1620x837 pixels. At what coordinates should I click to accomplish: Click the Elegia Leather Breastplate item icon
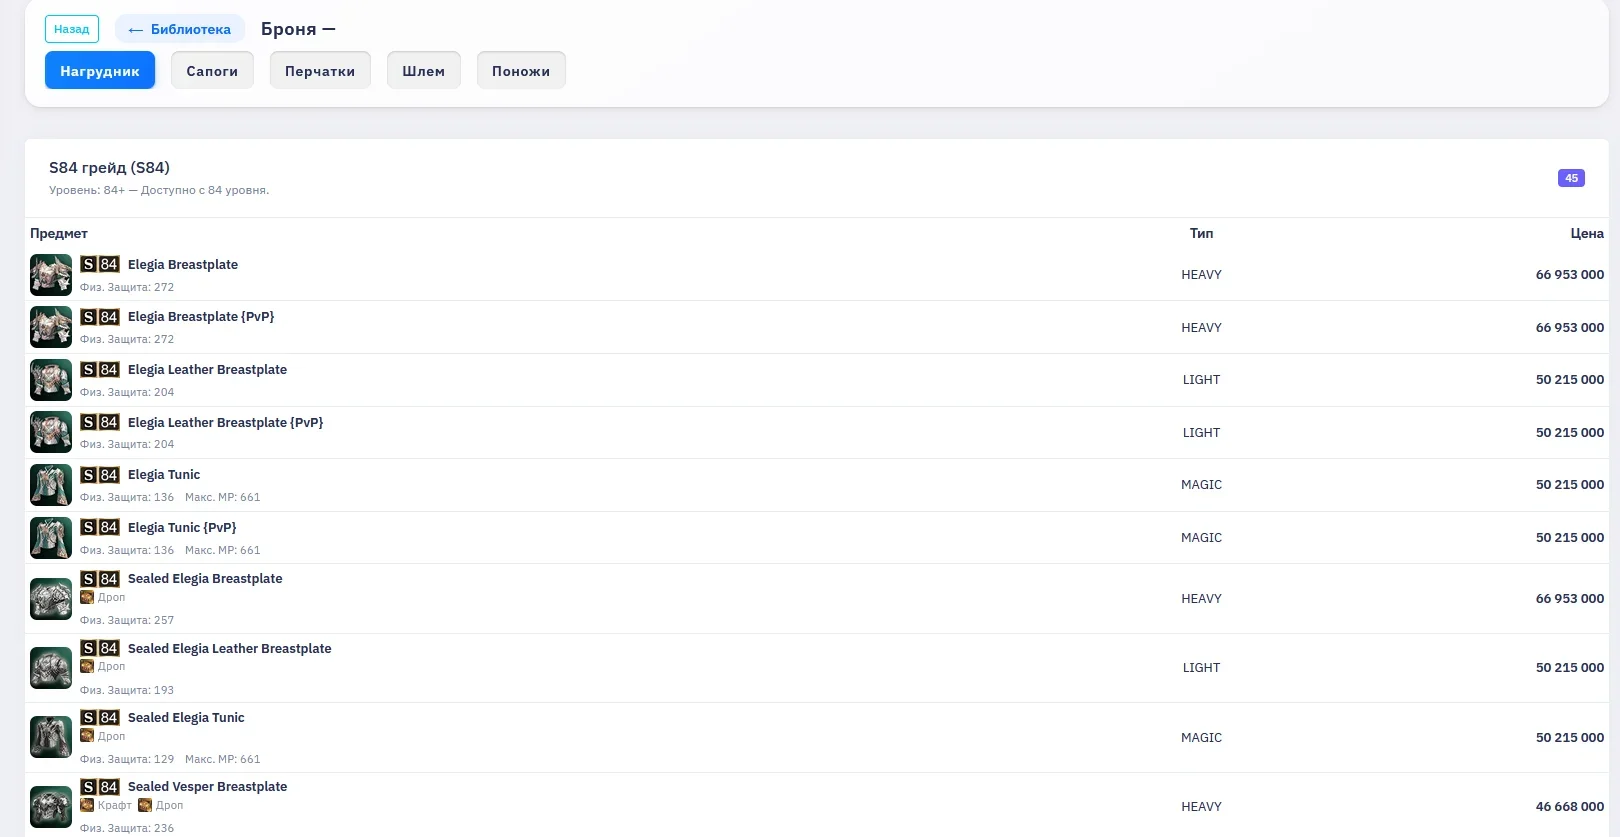click(50, 380)
